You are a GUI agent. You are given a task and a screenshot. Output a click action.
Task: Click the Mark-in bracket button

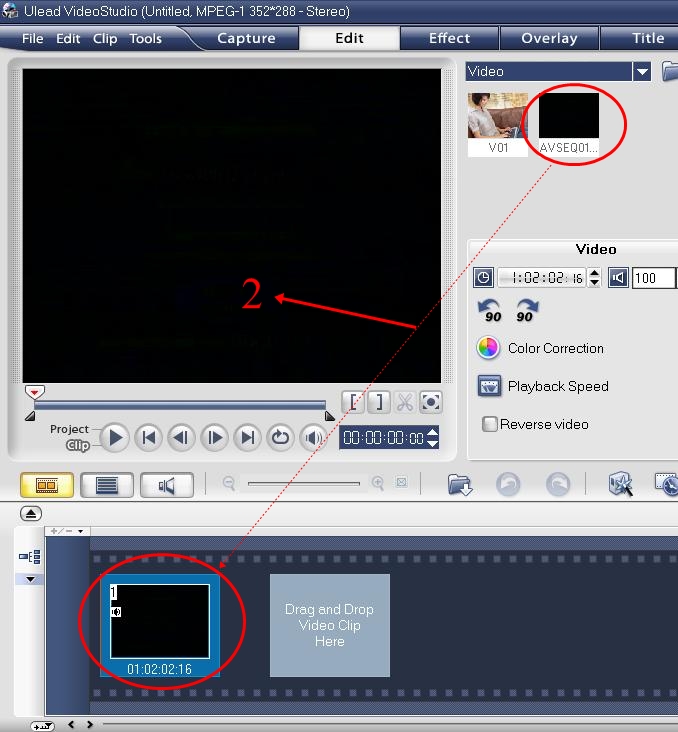(x=353, y=402)
